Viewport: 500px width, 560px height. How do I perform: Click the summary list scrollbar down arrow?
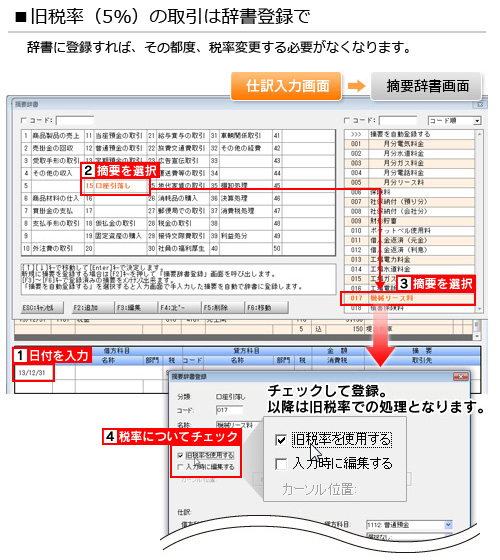point(479,309)
